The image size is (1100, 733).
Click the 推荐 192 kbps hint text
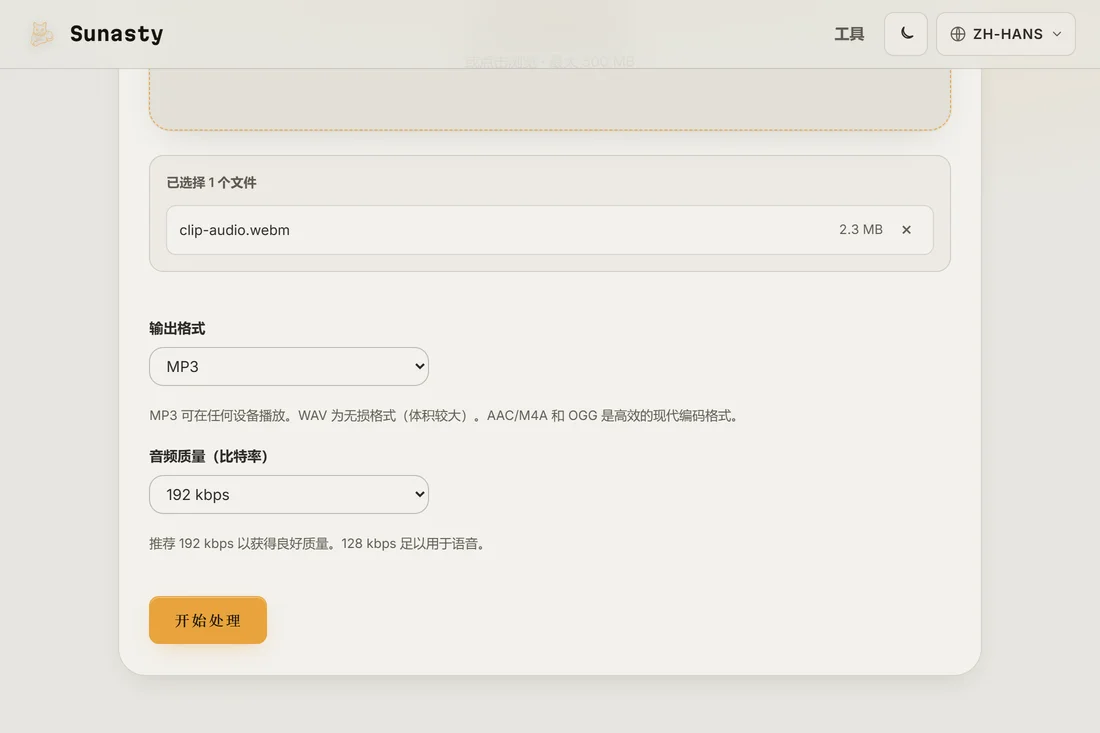(318, 544)
